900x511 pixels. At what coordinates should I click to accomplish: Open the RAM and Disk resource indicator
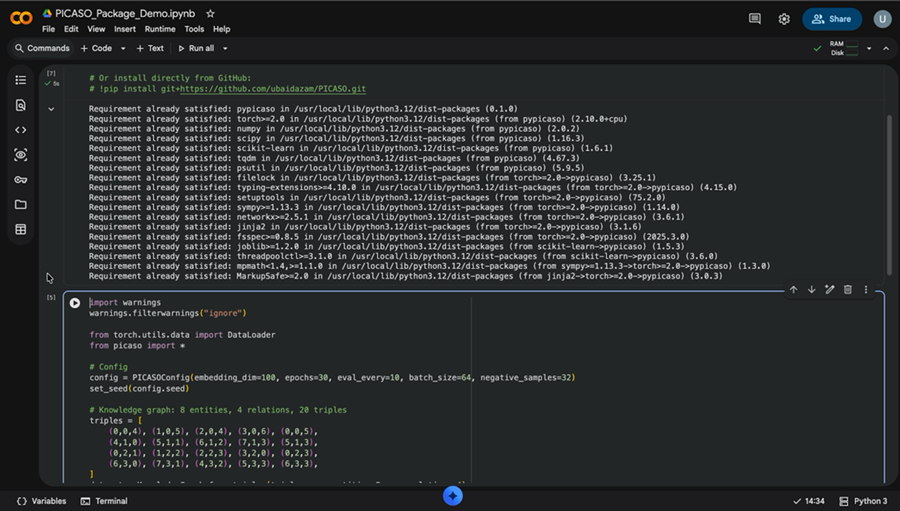coord(844,48)
